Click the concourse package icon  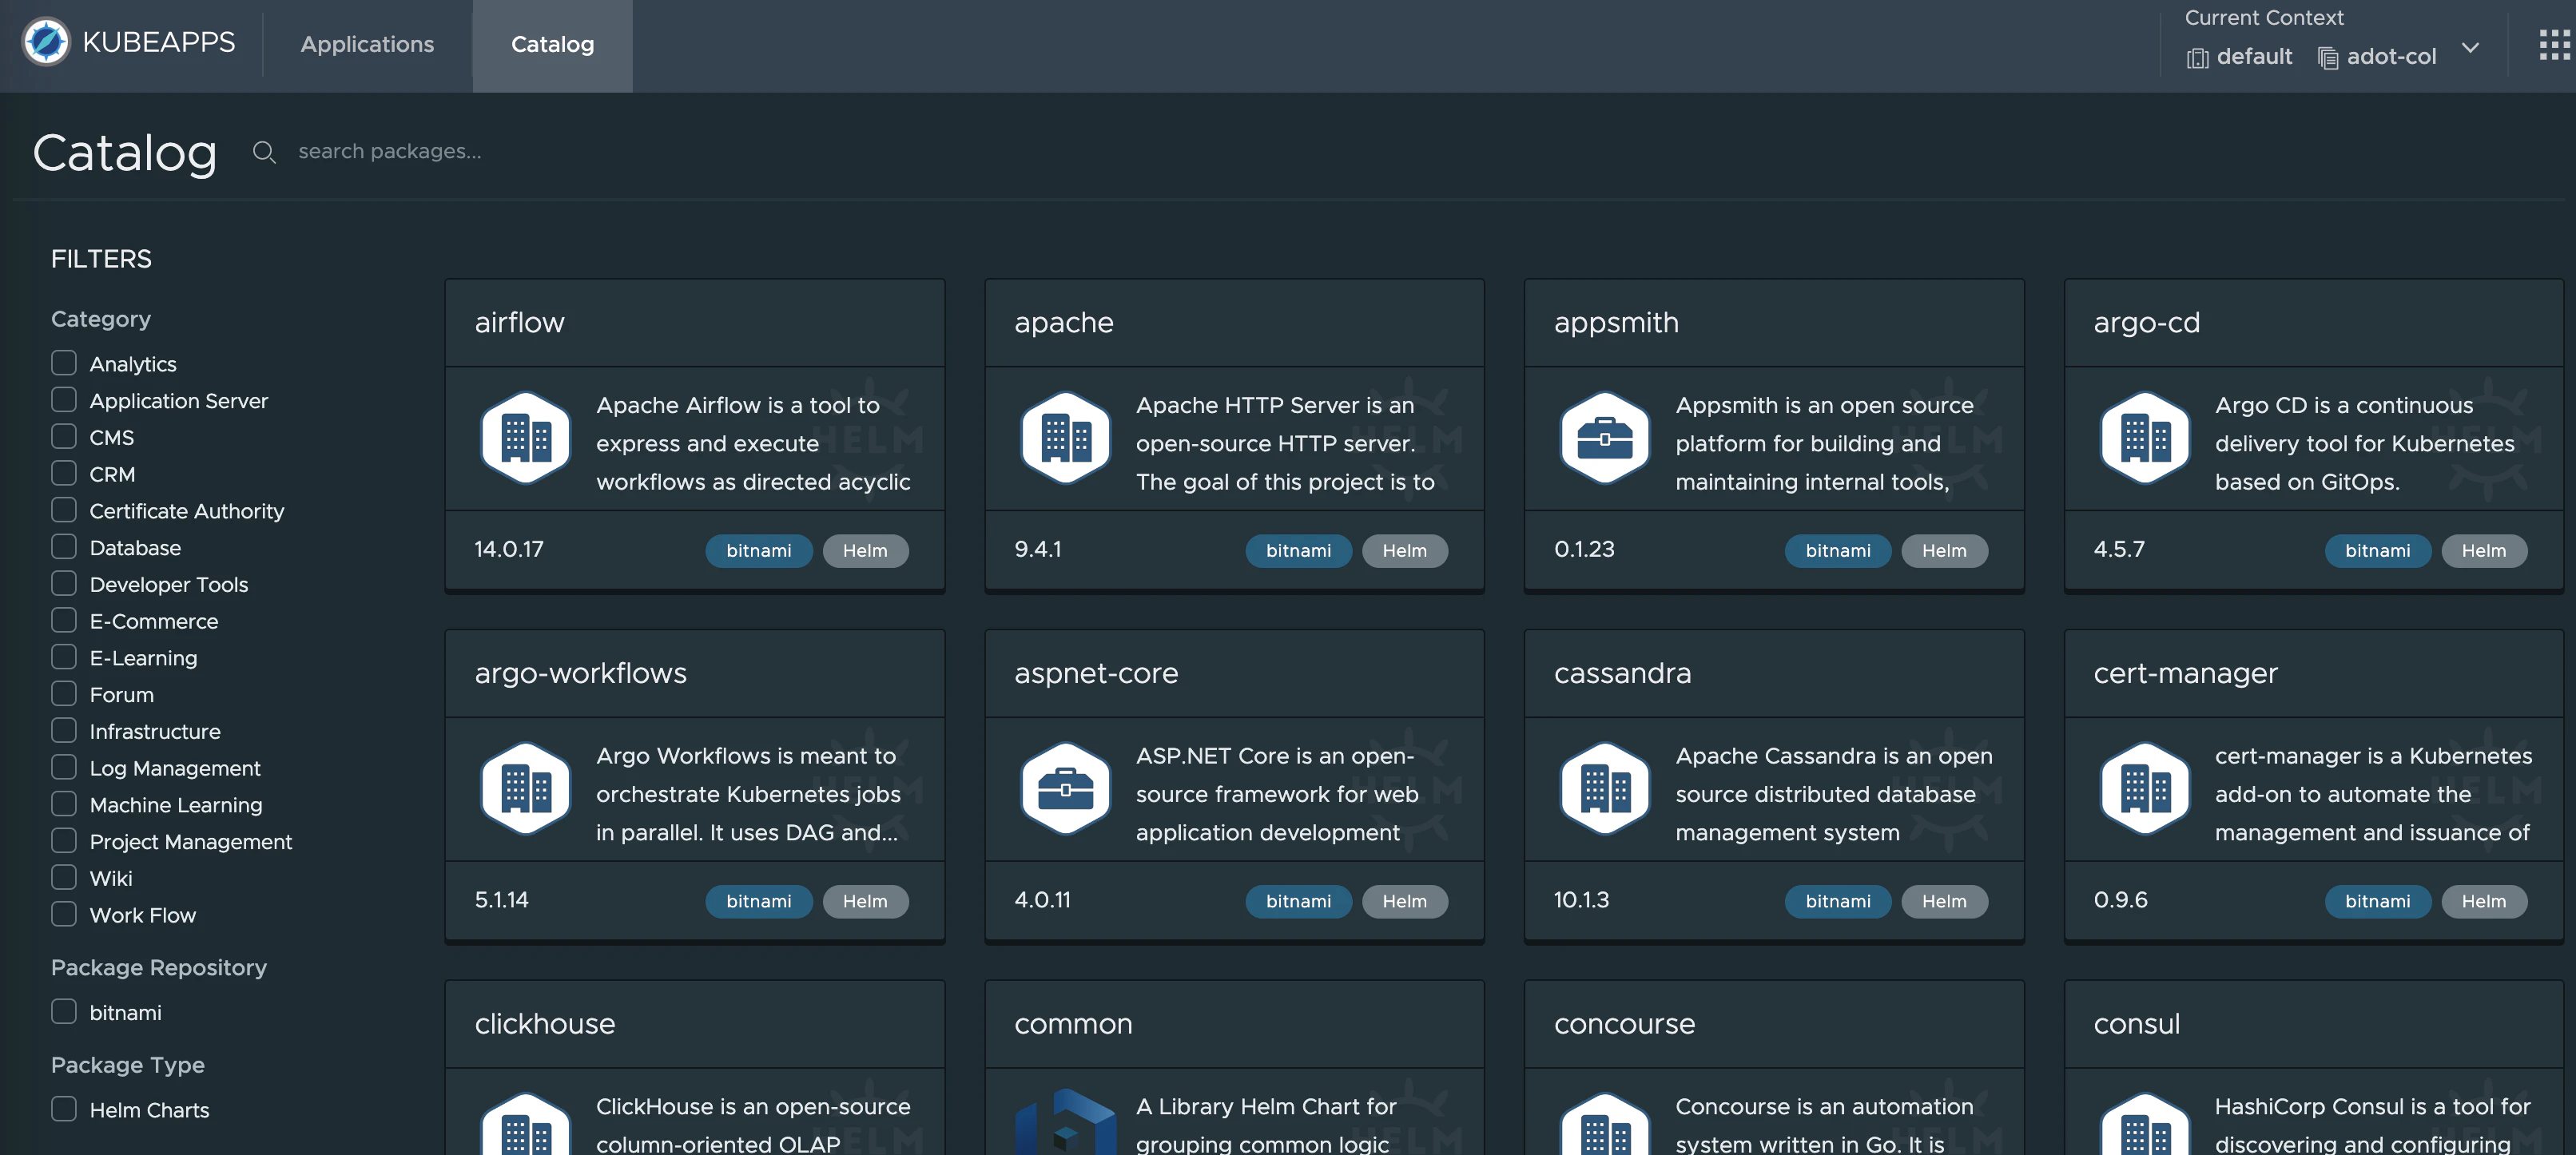point(1605,1124)
